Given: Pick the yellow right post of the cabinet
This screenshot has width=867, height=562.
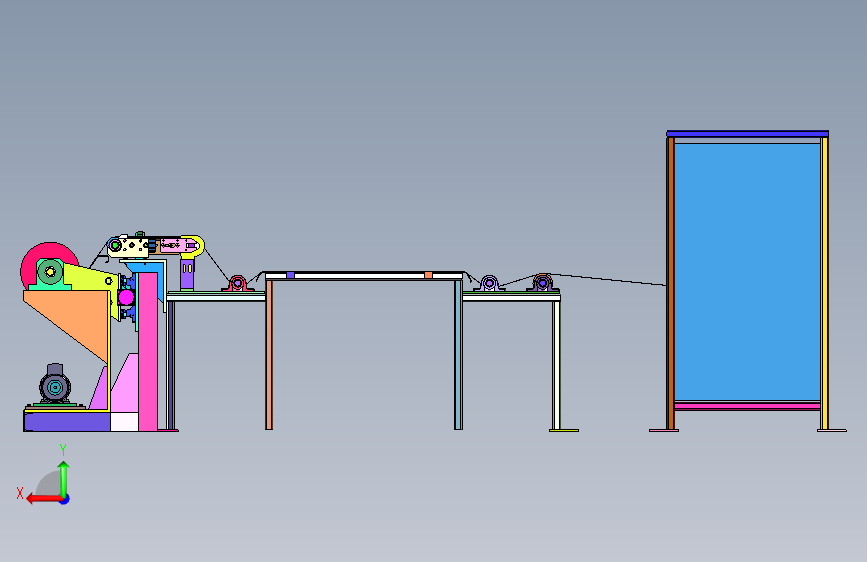Looking at the screenshot, I should point(824,283).
